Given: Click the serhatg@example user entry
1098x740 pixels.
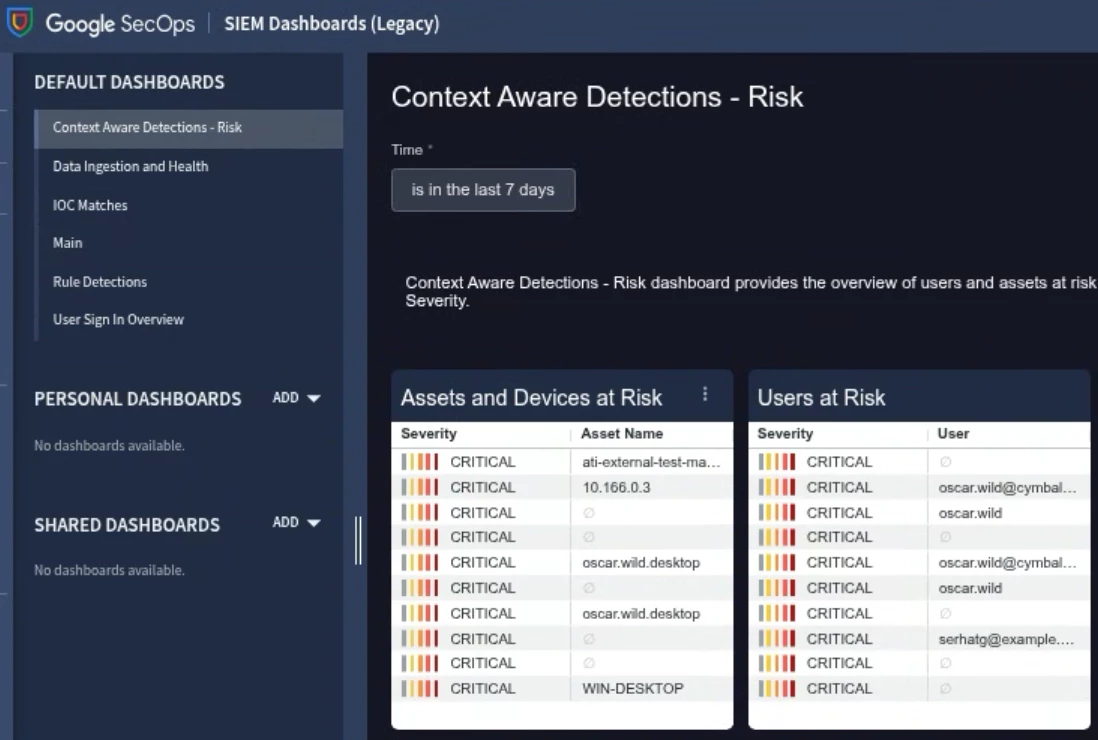Looking at the screenshot, I should click(1006, 638).
